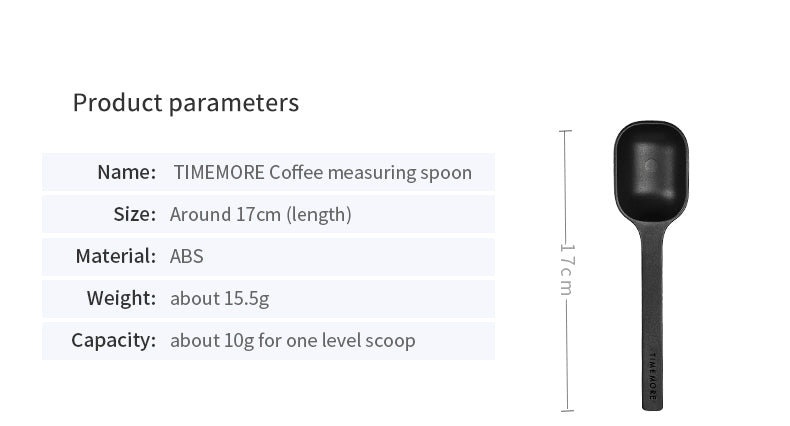Image resolution: width=790 pixels, height=426 pixels.
Task: Click the small notch inside the spoon bowl
Action: tap(648, 162)
